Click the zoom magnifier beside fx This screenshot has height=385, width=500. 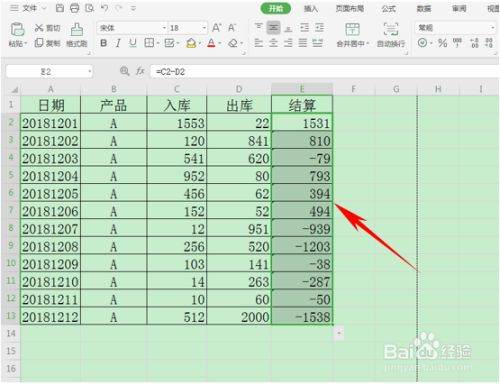[124, 71]
